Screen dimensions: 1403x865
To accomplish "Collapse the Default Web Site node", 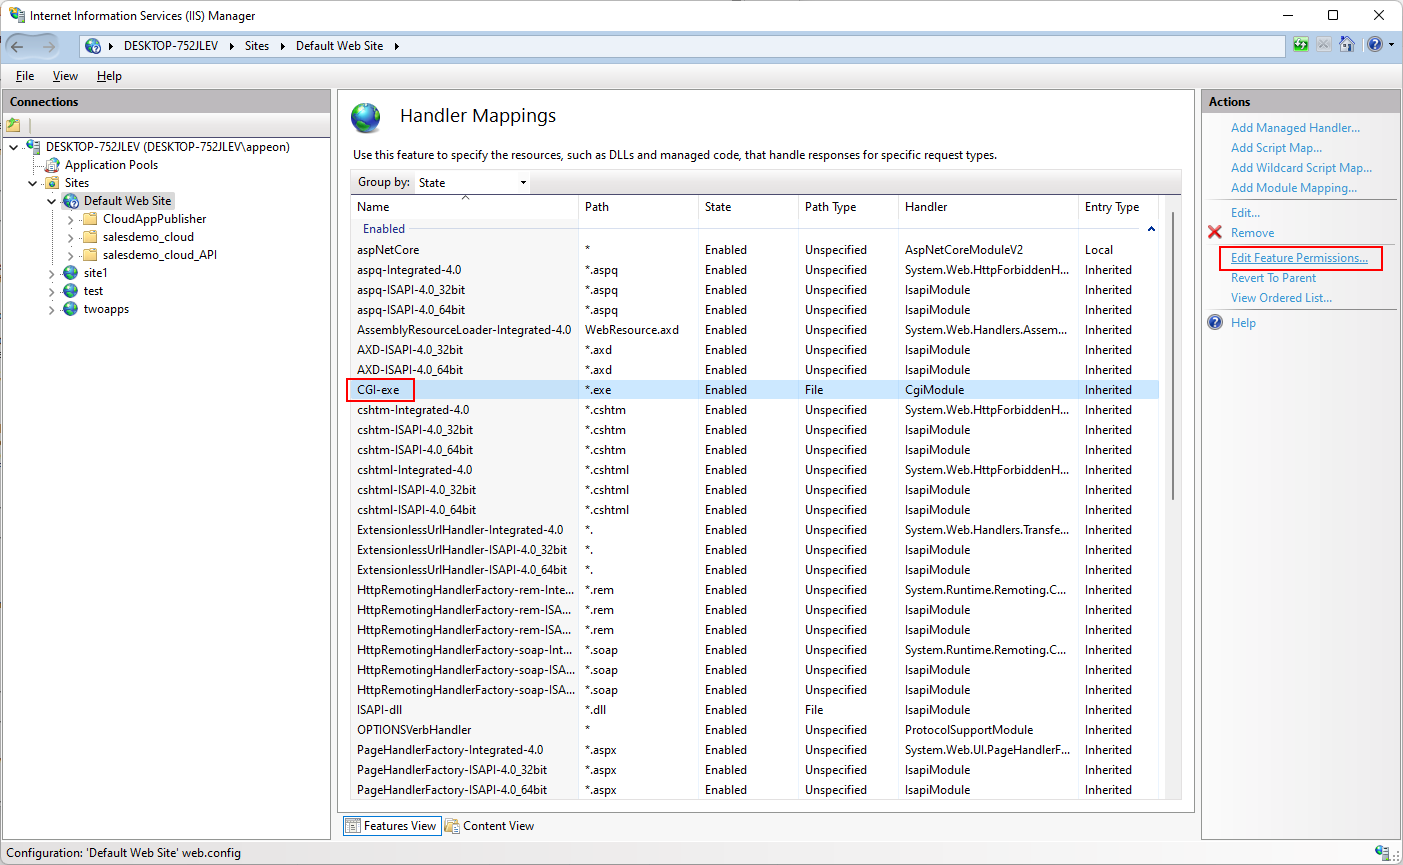I will pyautogui.click(x=52, y=201).
